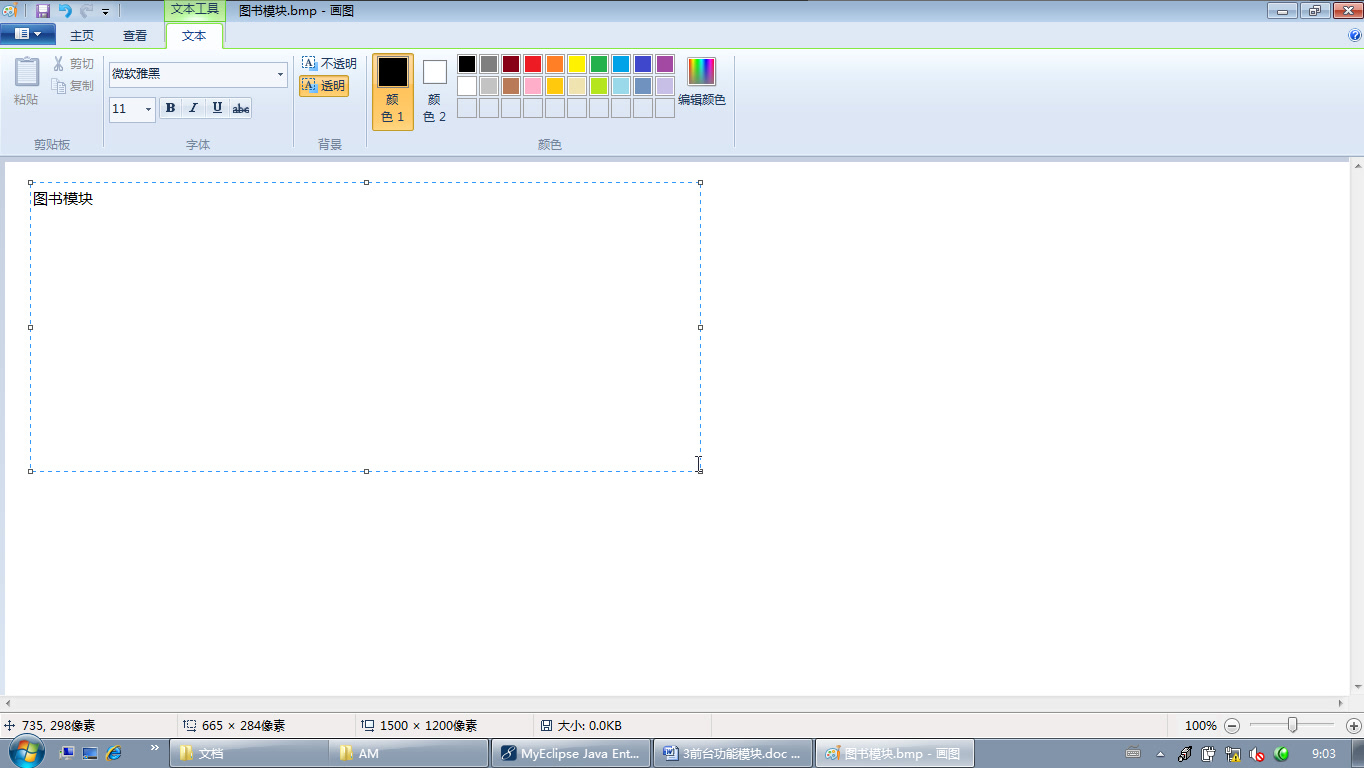Toggle Underline text formatting
1364x768 pixels.
tap(217, 108)
